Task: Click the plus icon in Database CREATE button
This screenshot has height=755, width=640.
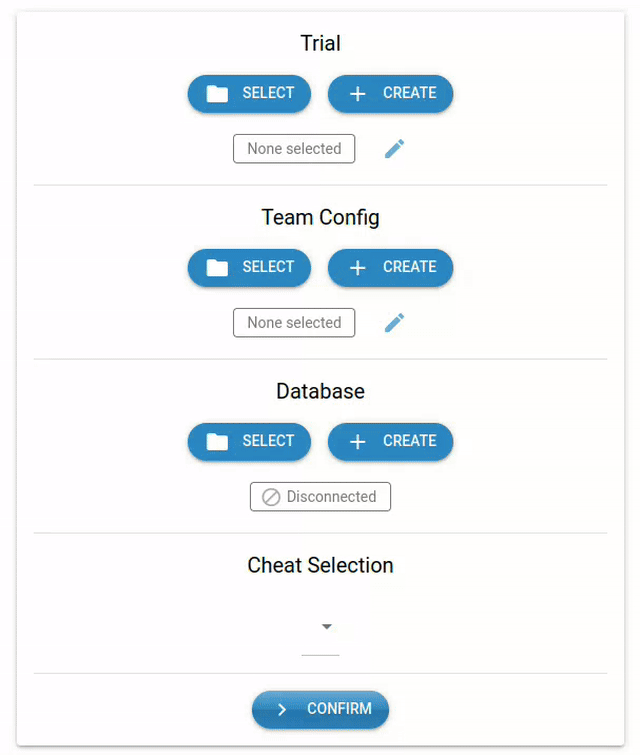Action: (357, 442)
